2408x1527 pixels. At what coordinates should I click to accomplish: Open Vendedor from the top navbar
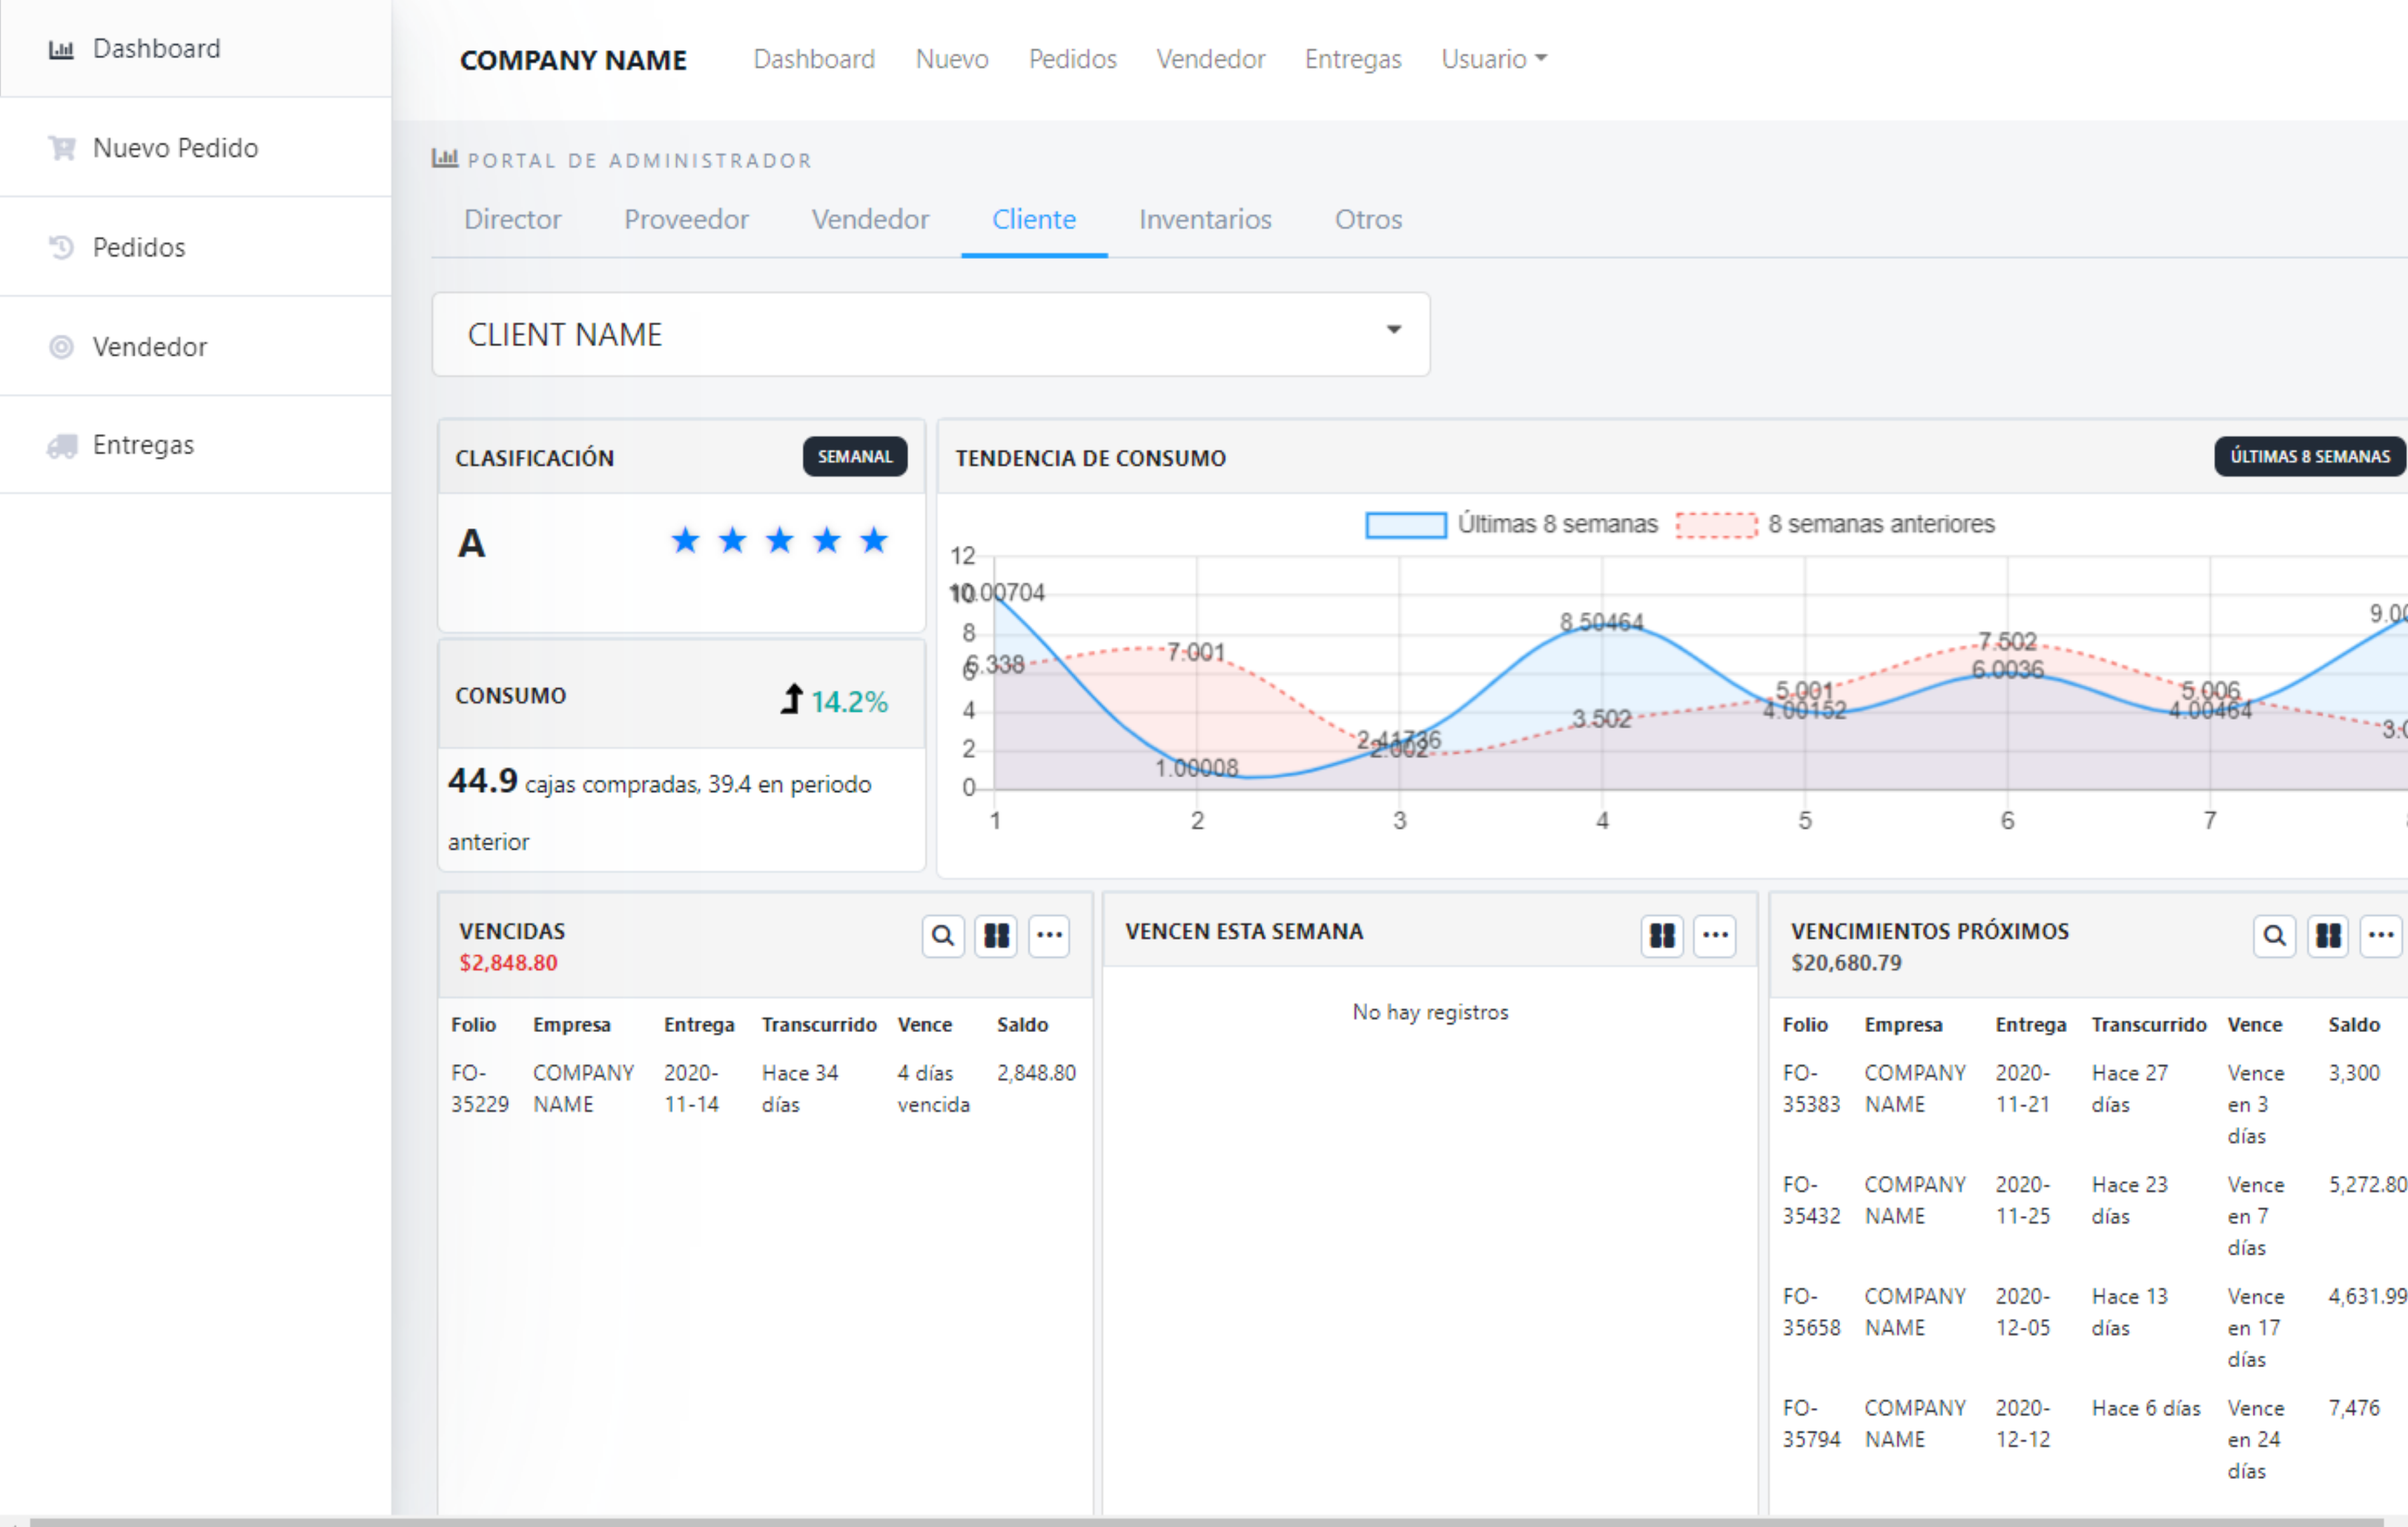click(x=1210, y=59)
